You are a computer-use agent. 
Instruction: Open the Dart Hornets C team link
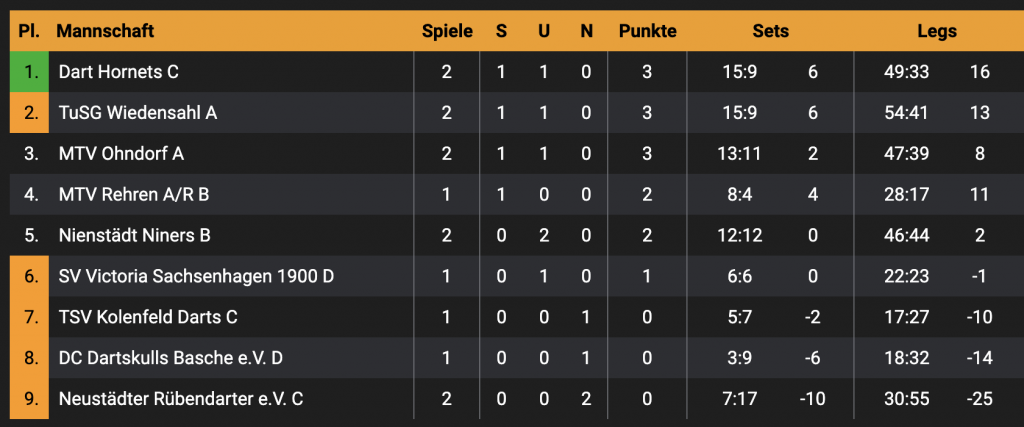119,72
